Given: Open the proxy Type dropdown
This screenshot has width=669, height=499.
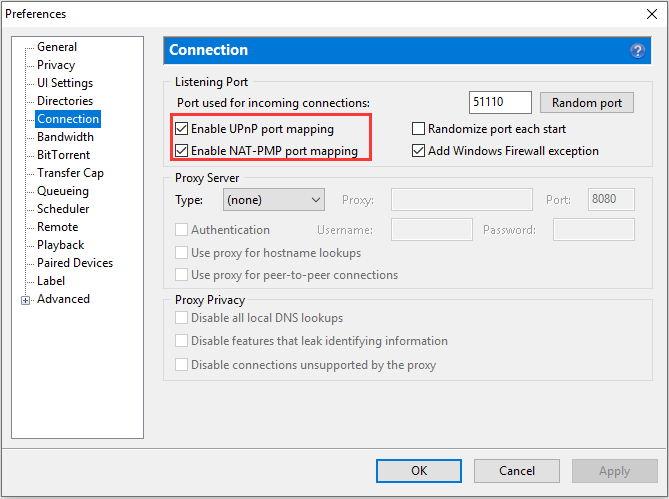Looking at the screenshot, I should click(x=273, y=200).
